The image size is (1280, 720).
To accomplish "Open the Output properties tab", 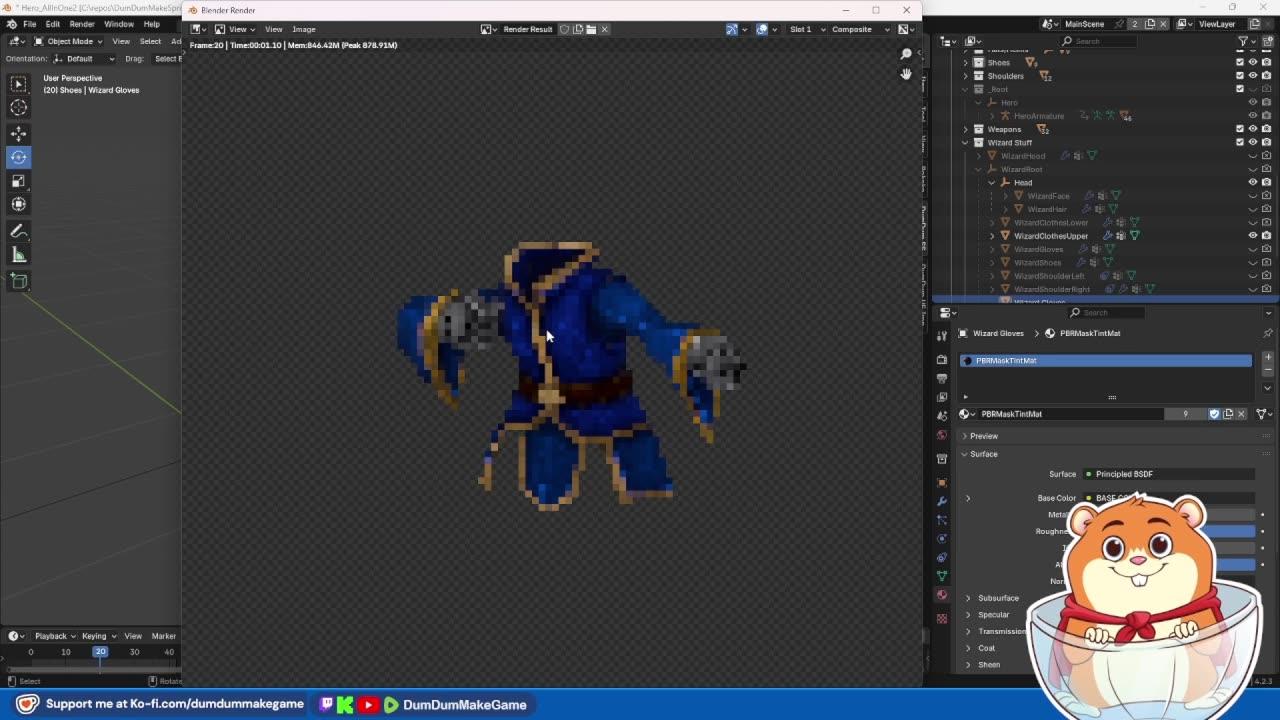I will [x=942, y=378].
